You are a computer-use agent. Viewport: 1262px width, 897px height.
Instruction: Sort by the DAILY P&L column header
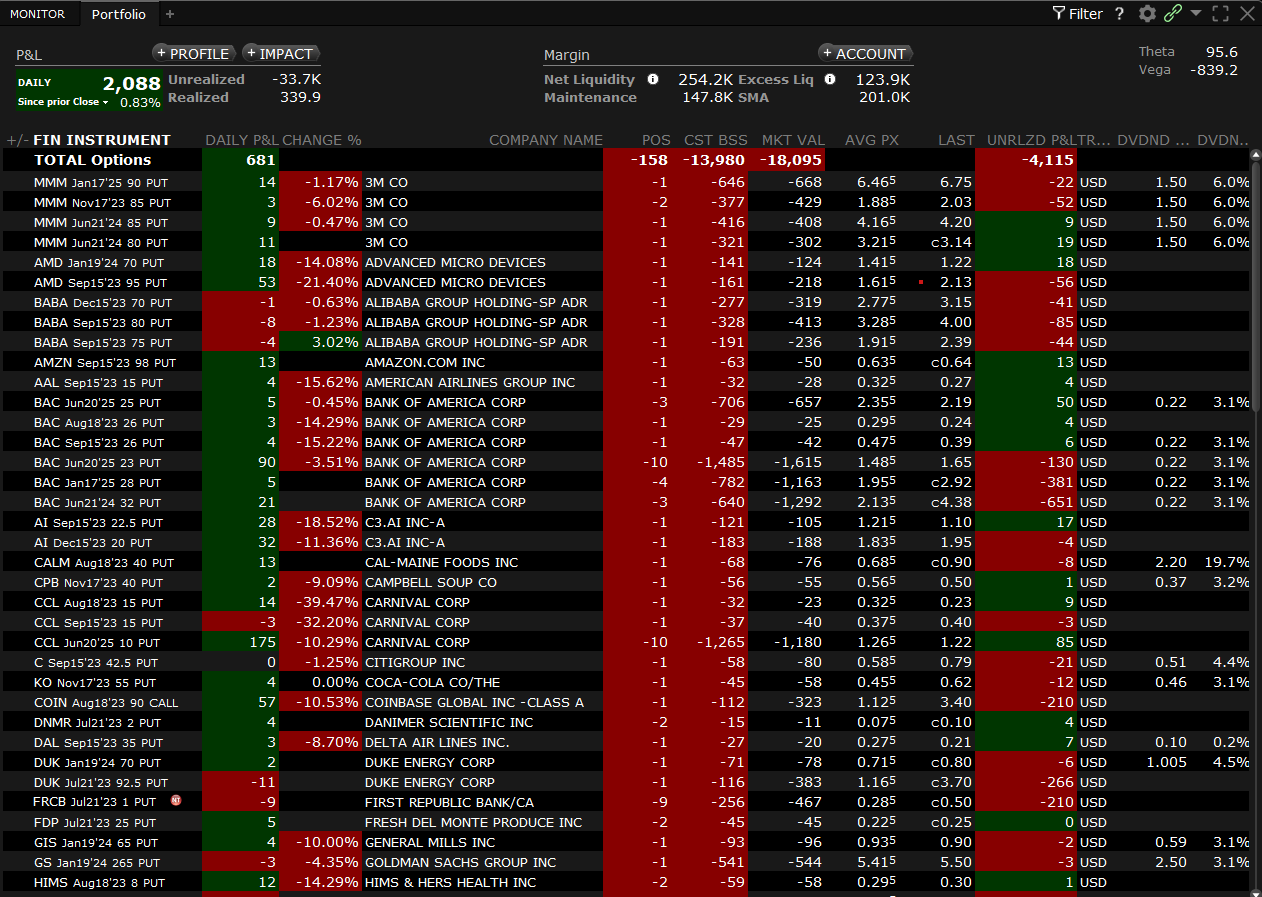coord(240,140)
